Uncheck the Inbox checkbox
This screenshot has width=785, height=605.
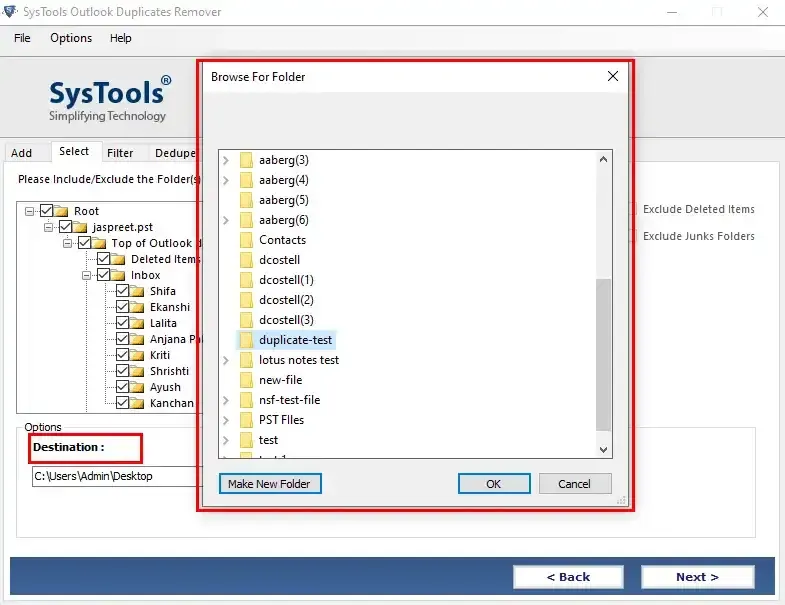[x=104, y=275]
